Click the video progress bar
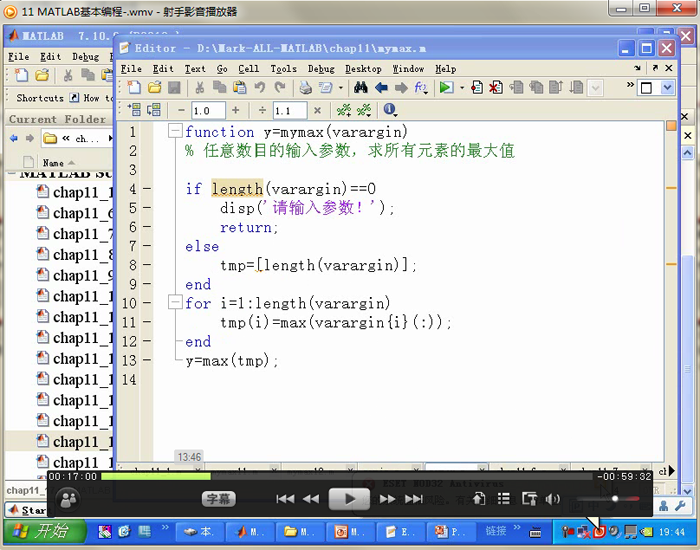Viewport: 700px width, 550px height. coord(346,477)
